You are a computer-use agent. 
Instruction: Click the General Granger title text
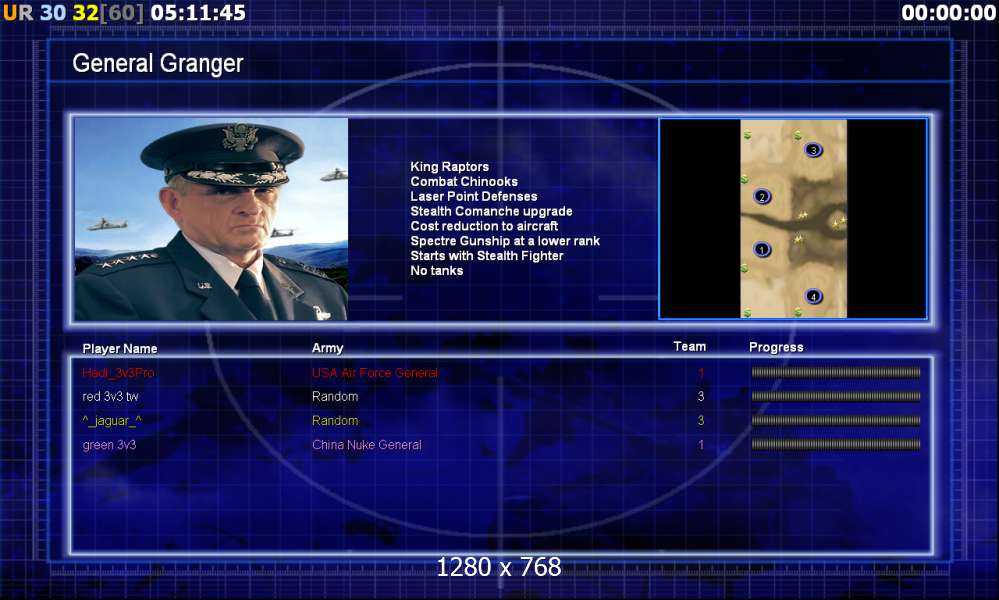pyautogui.click(x=157, y=64)
